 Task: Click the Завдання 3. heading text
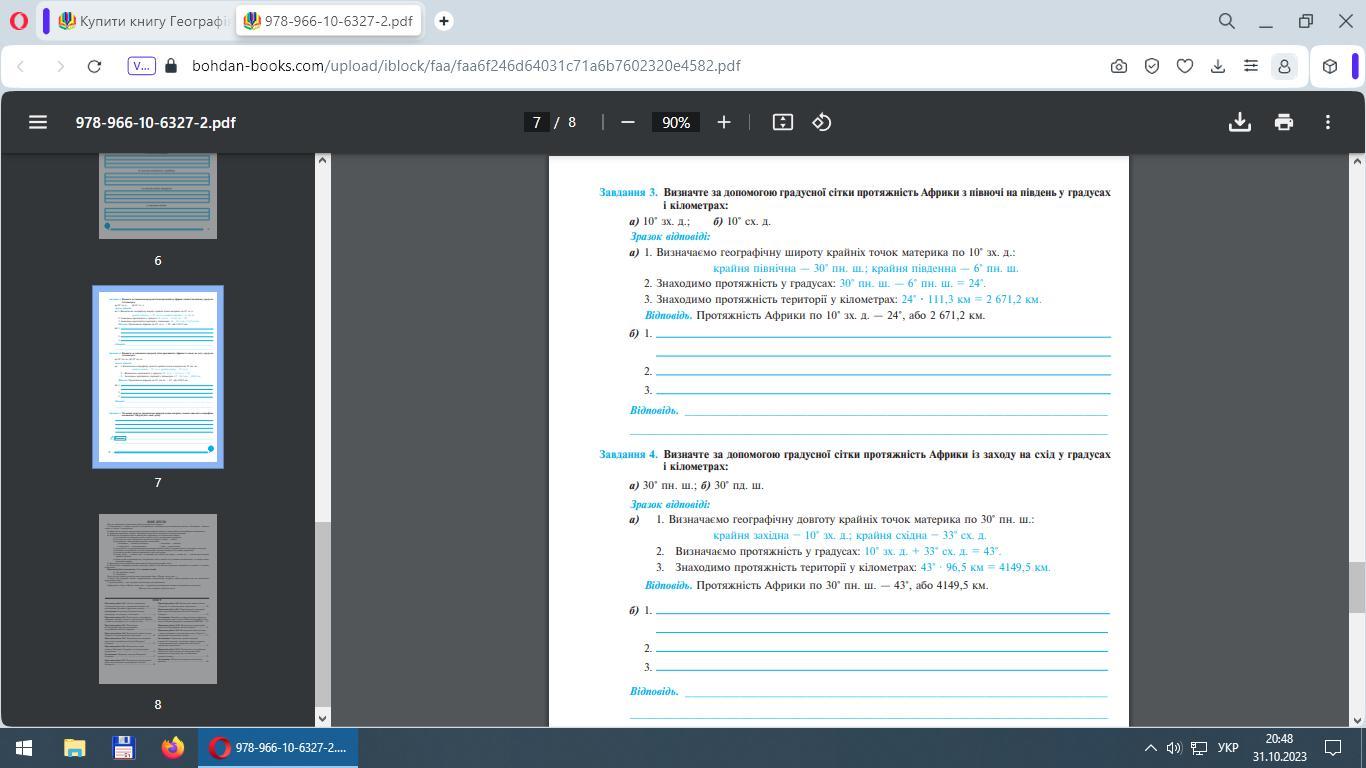(629, 192)
